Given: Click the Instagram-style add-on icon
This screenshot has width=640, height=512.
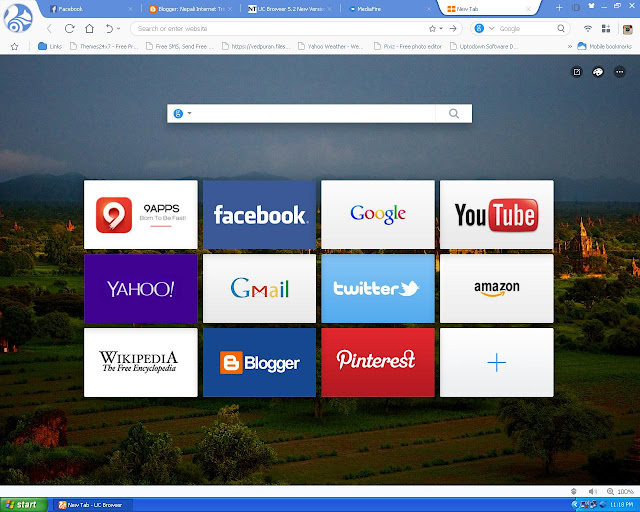Looking at the screenshot, I should pyautogui.click(x=628, y=29).
